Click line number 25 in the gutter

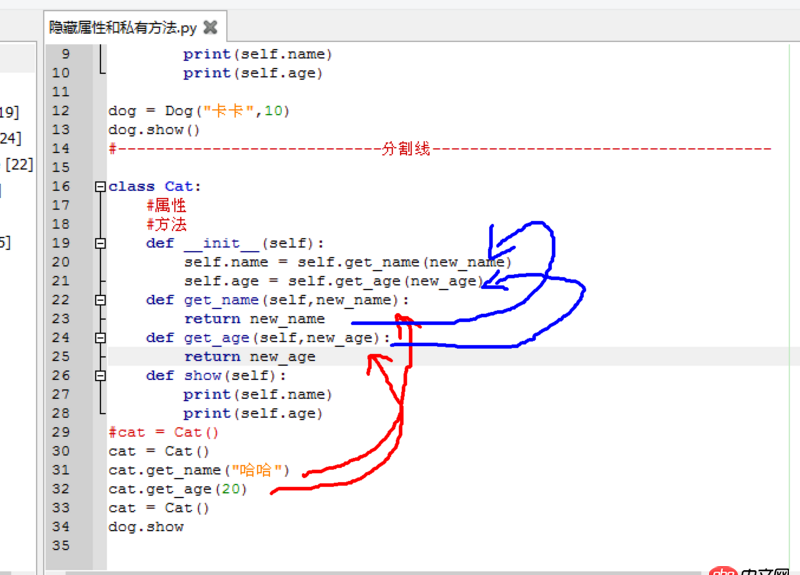click(x=61, y=356)
